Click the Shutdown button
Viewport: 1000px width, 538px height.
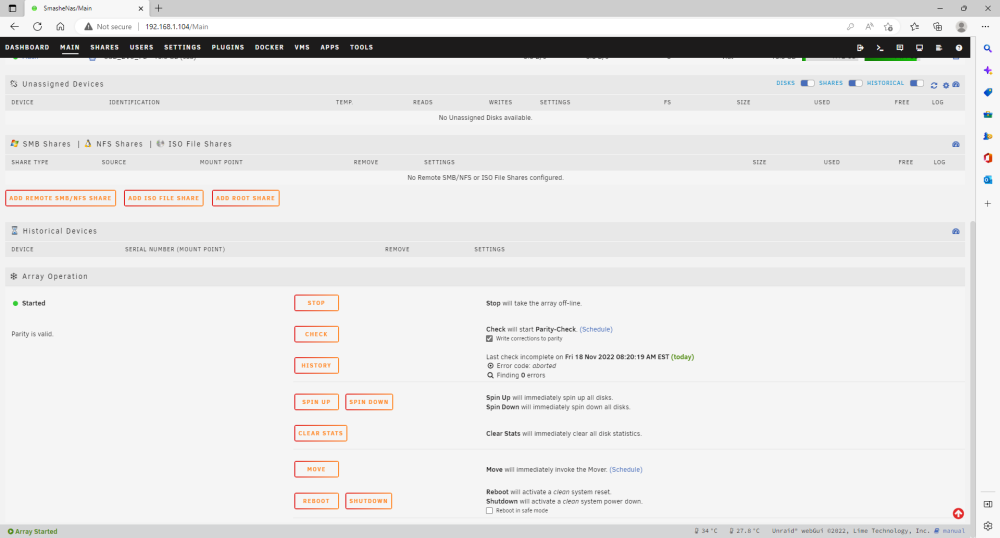pos(369,501)
